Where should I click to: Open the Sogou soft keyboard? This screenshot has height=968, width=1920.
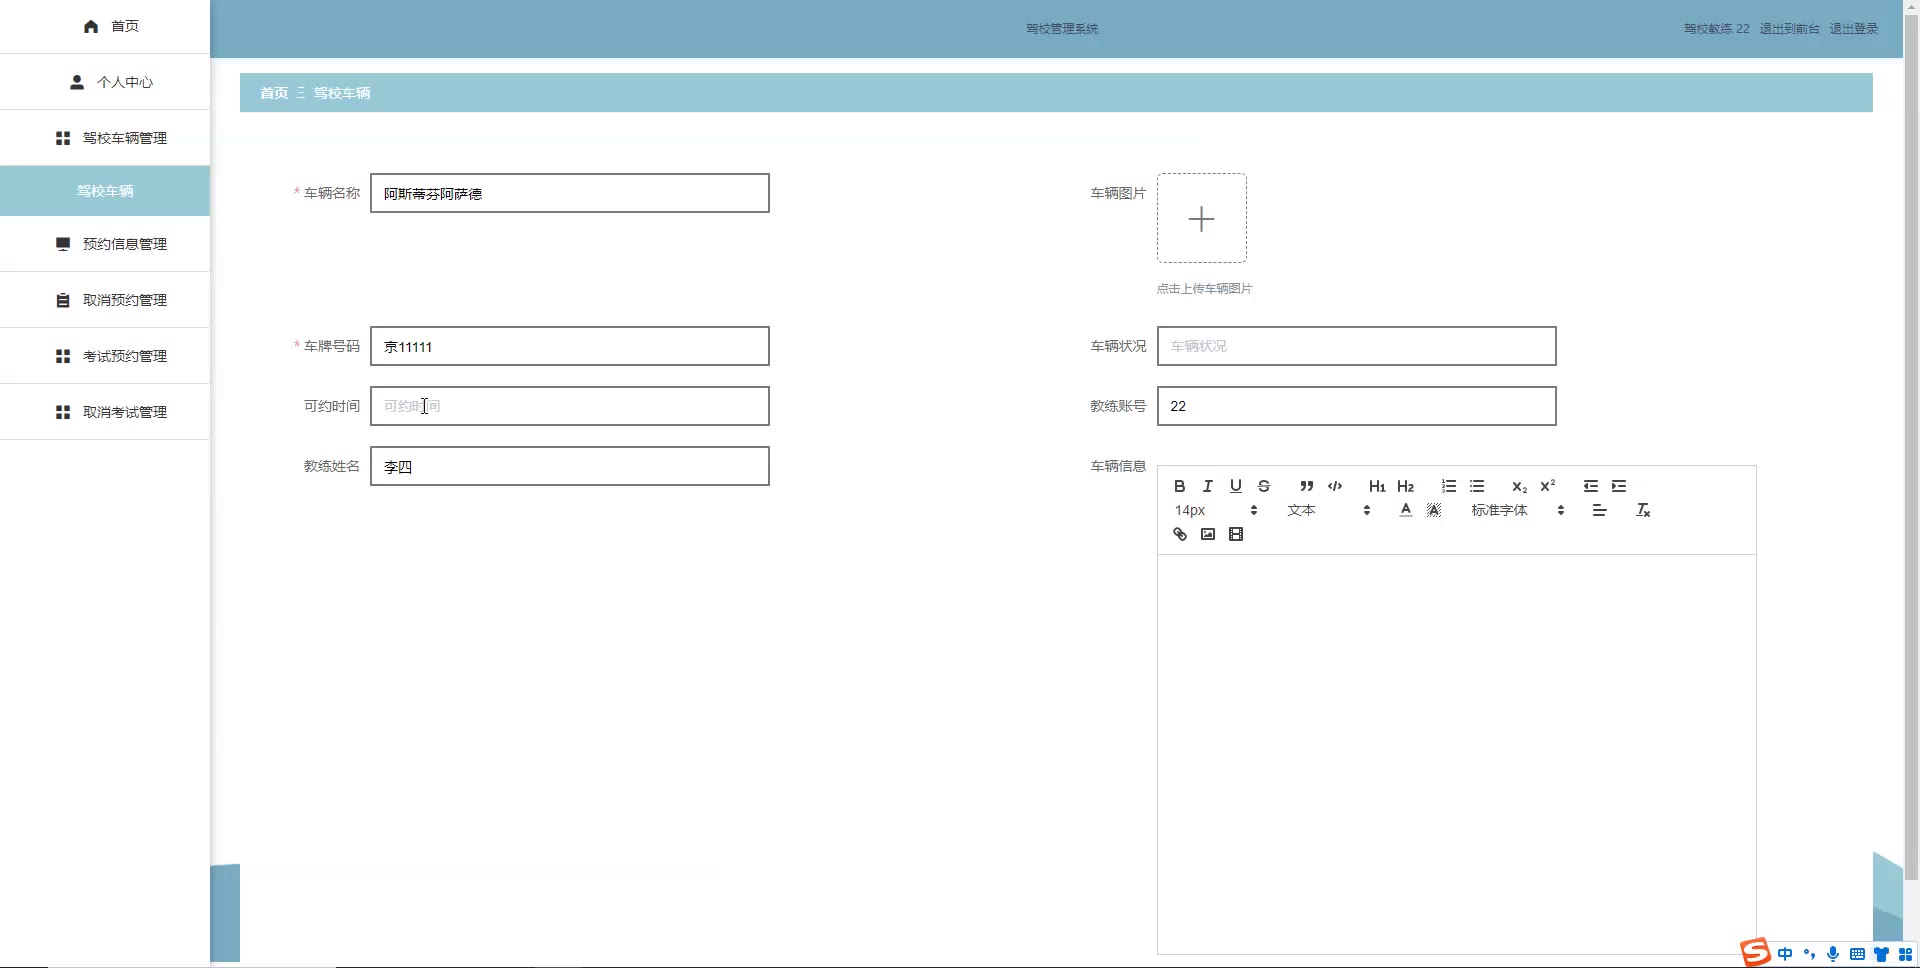[1857, 954]
